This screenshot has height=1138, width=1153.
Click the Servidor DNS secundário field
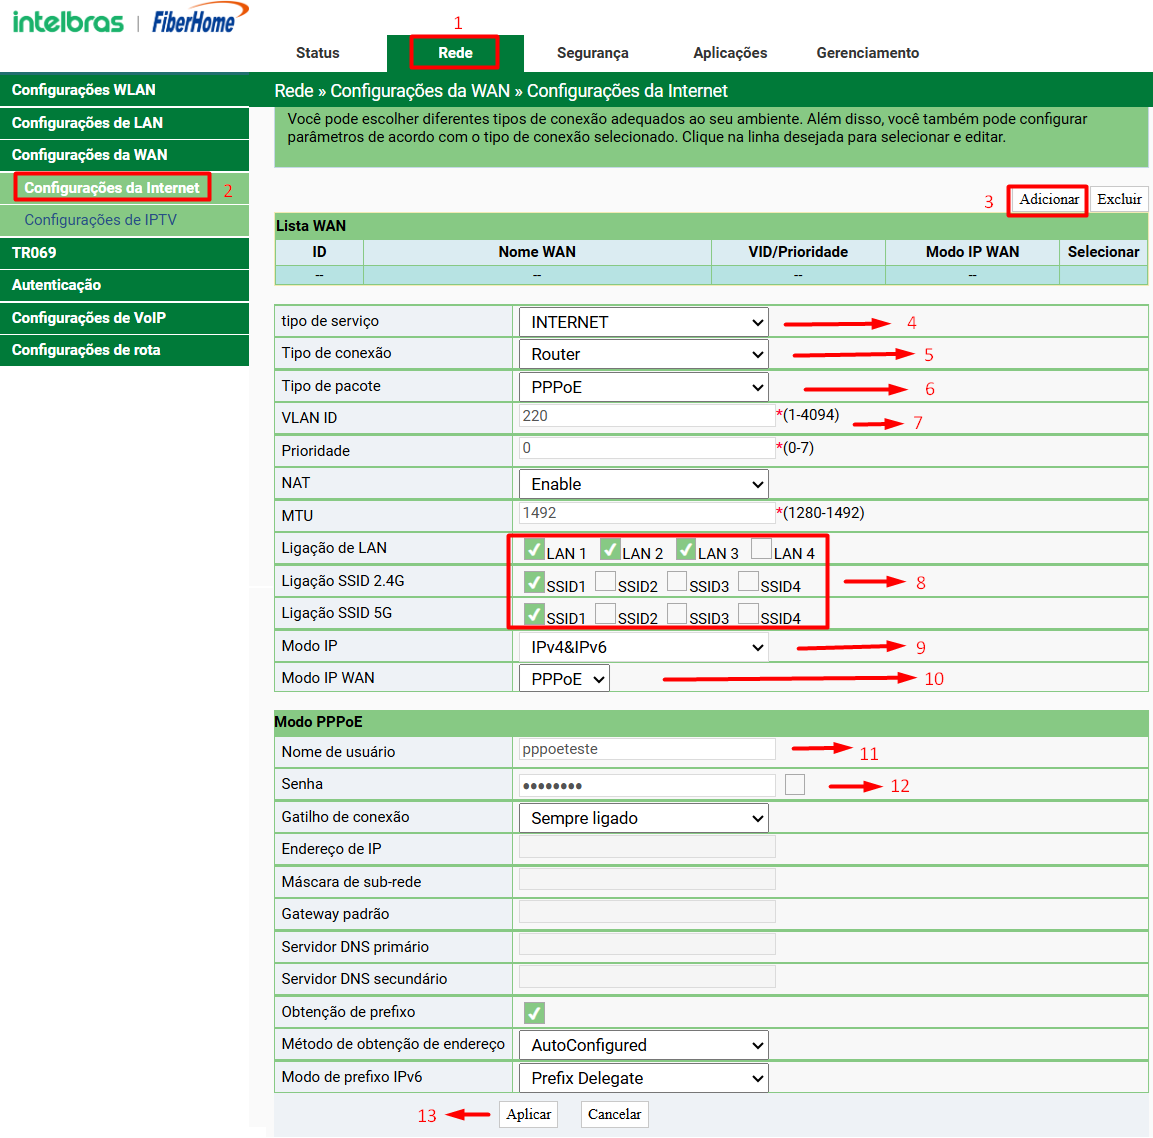647,977
